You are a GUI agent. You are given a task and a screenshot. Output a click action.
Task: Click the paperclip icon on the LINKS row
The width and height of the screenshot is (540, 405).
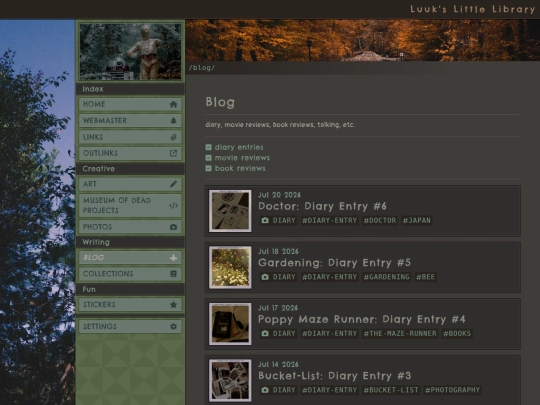pos(173,137)
